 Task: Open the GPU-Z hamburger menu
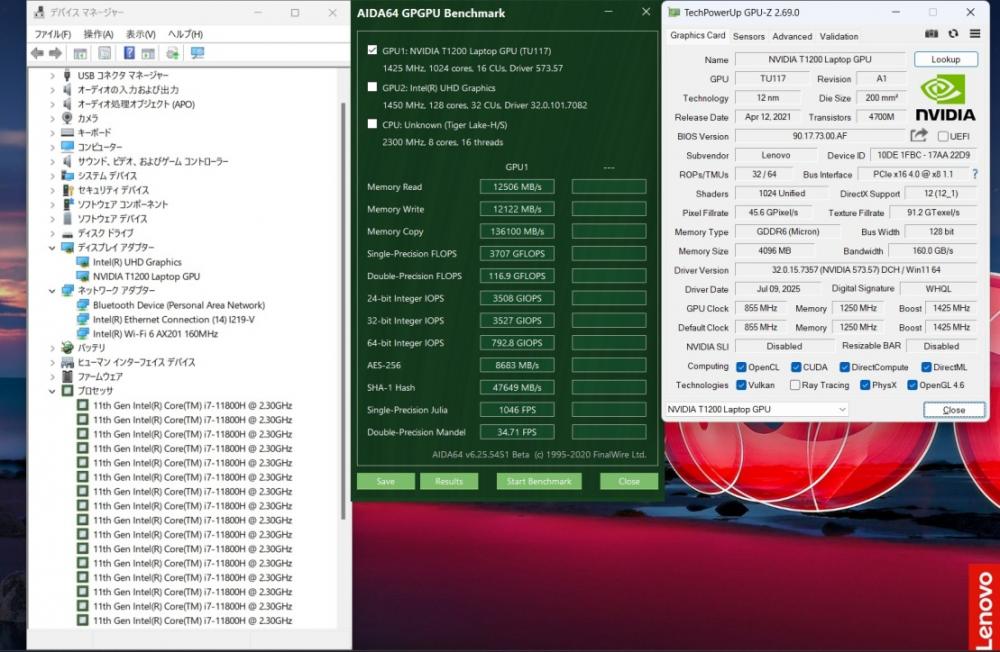973,34
